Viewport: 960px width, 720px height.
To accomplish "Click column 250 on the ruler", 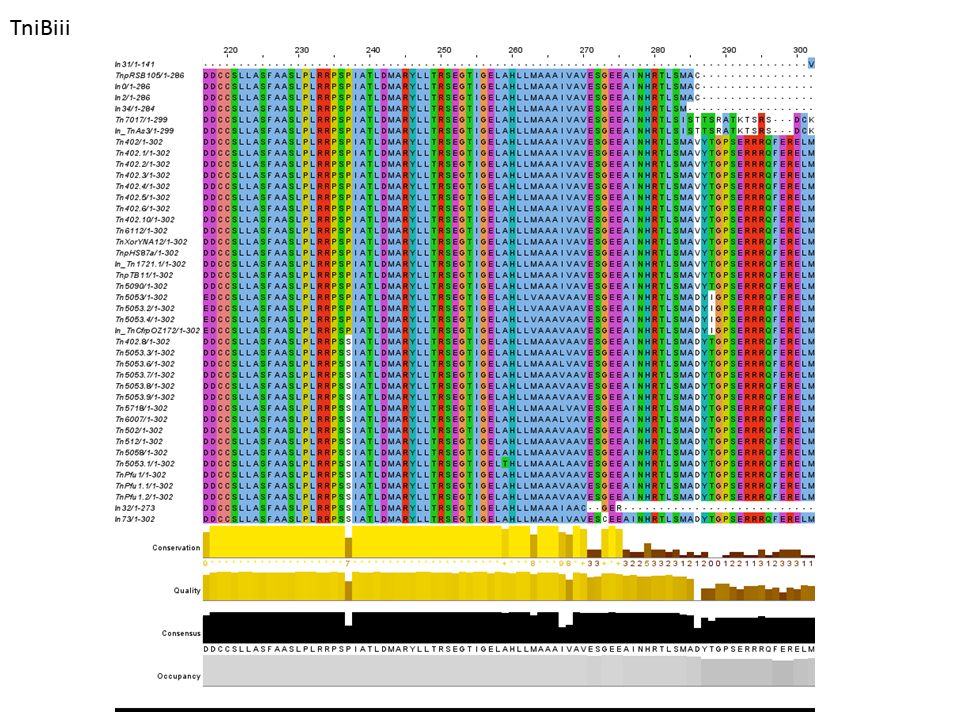I will (x=444, y=50).
